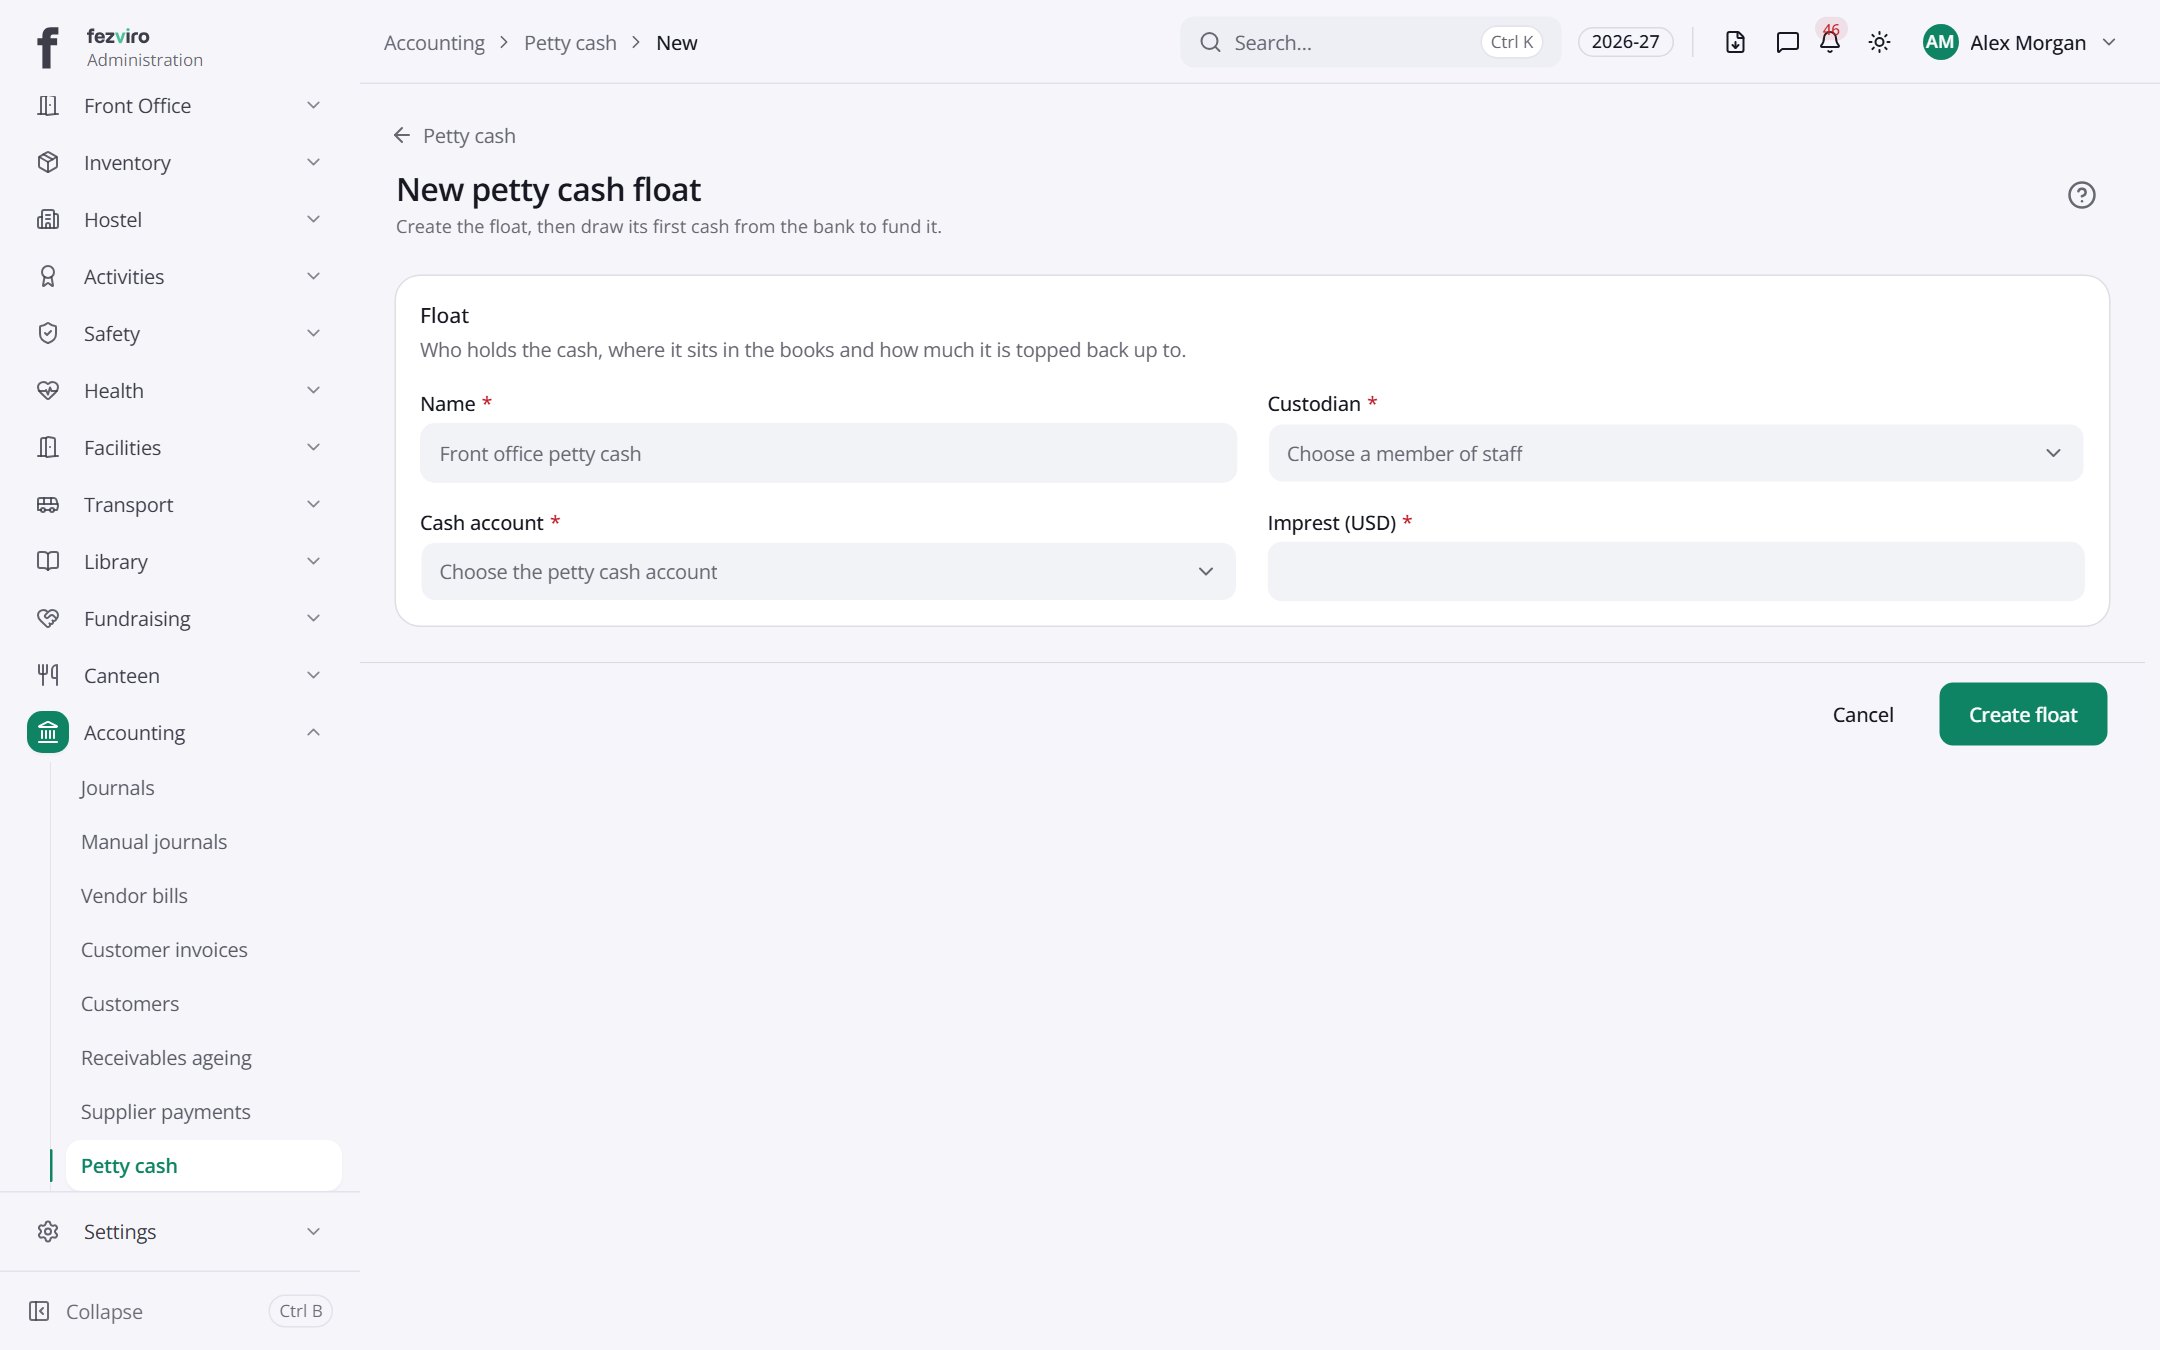2160x1350 pixels.
Task: Click the Transport bus icon
Action: tap(48, 504)
